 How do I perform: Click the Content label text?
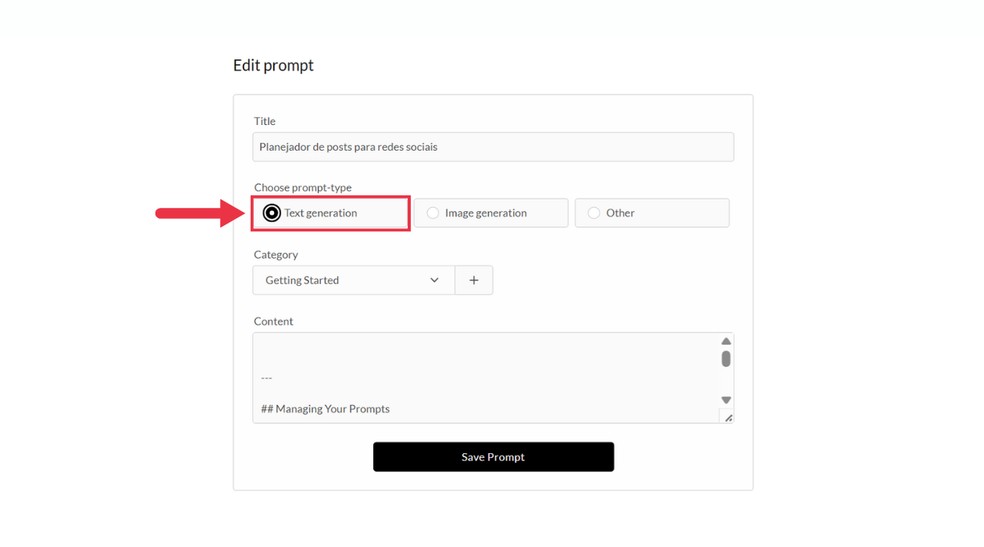pos(274,321)
